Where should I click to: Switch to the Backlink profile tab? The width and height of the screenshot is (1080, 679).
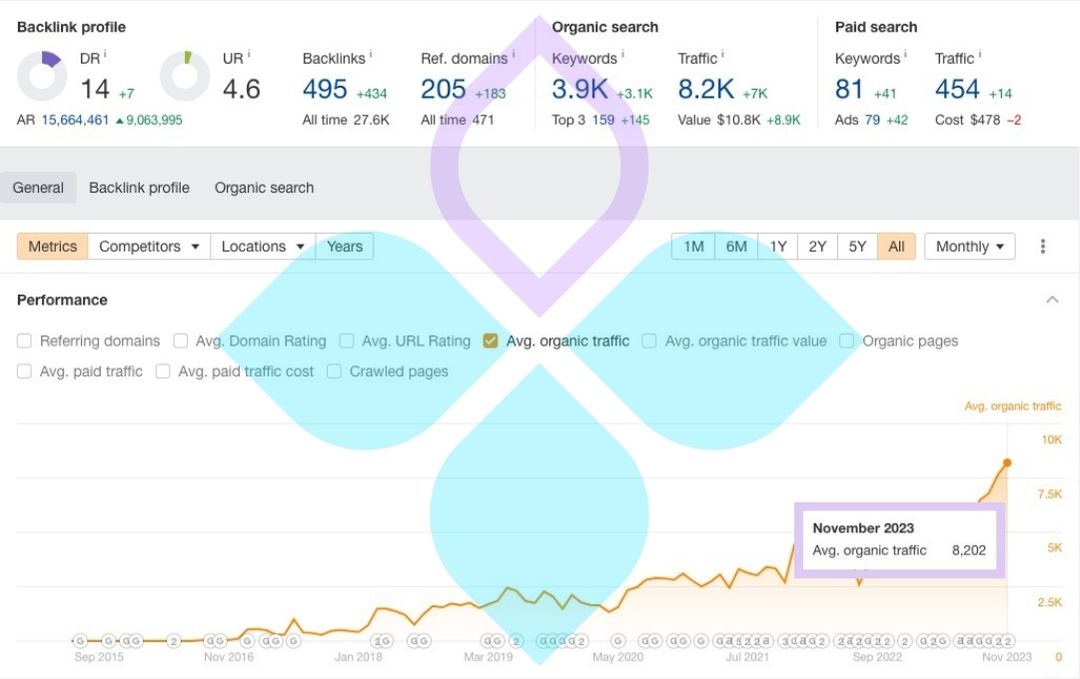click(139, 188)
